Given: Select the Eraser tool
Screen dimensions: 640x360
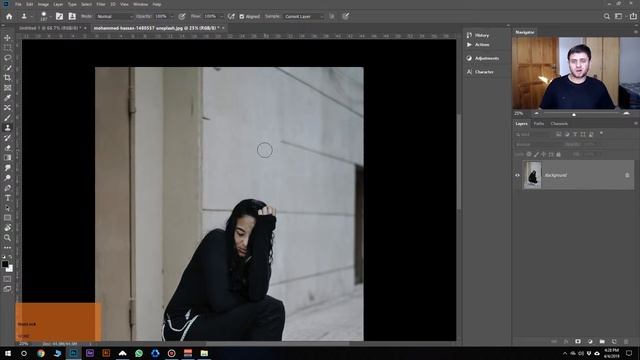Looking at the screenshot, I should point(7,148).
